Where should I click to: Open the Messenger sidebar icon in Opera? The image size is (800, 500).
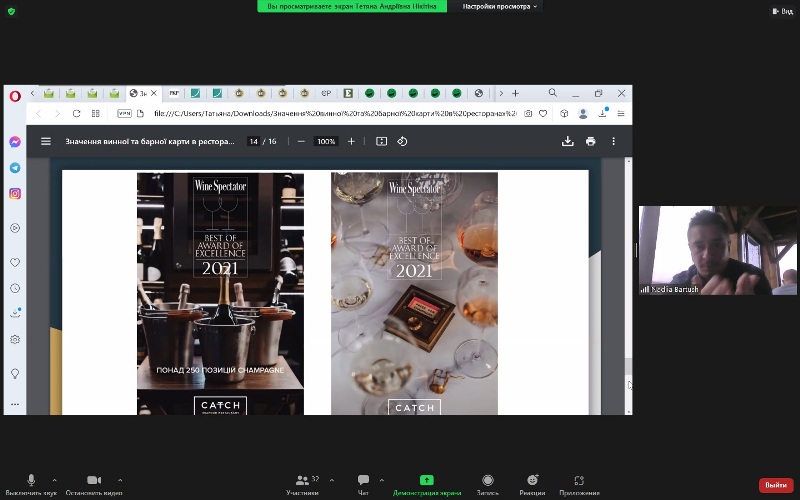(x=15, y=142)
